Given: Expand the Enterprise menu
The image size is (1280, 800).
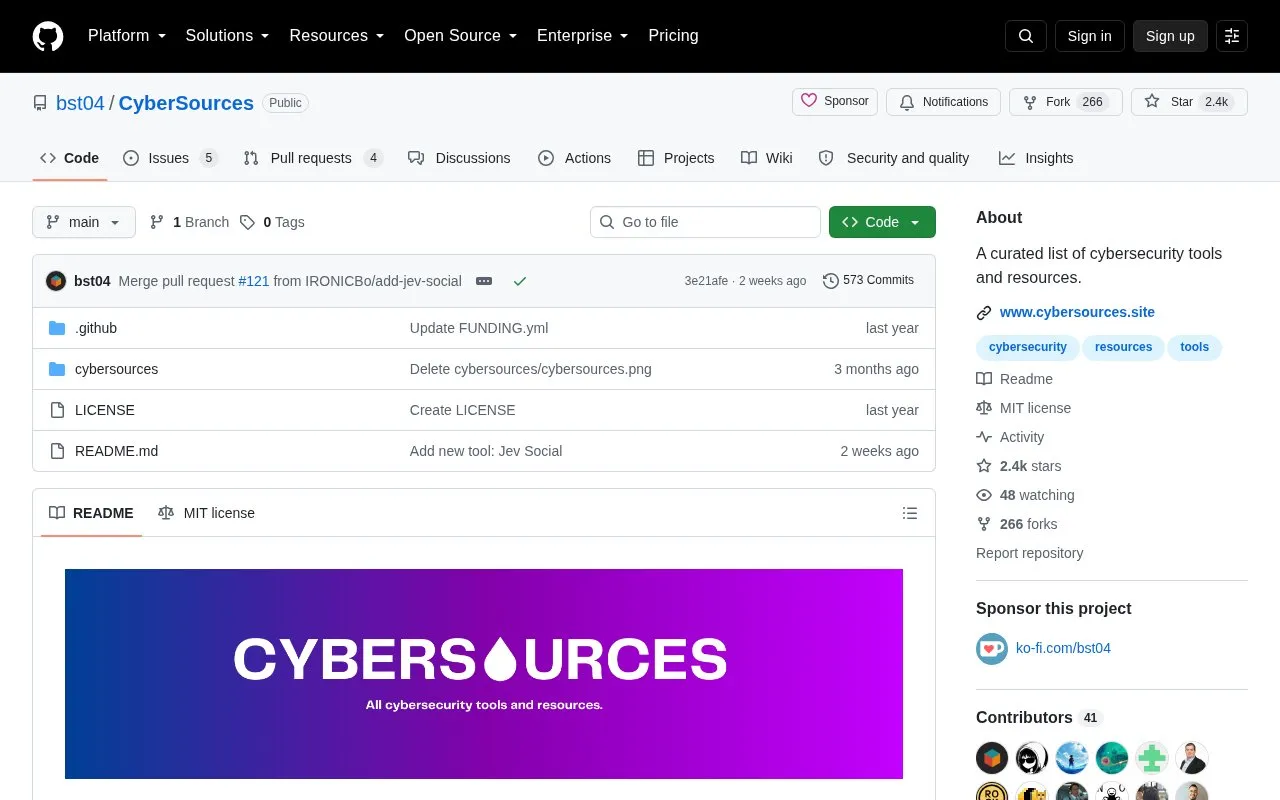Looking at the screenshot, I should click(583, 36).
